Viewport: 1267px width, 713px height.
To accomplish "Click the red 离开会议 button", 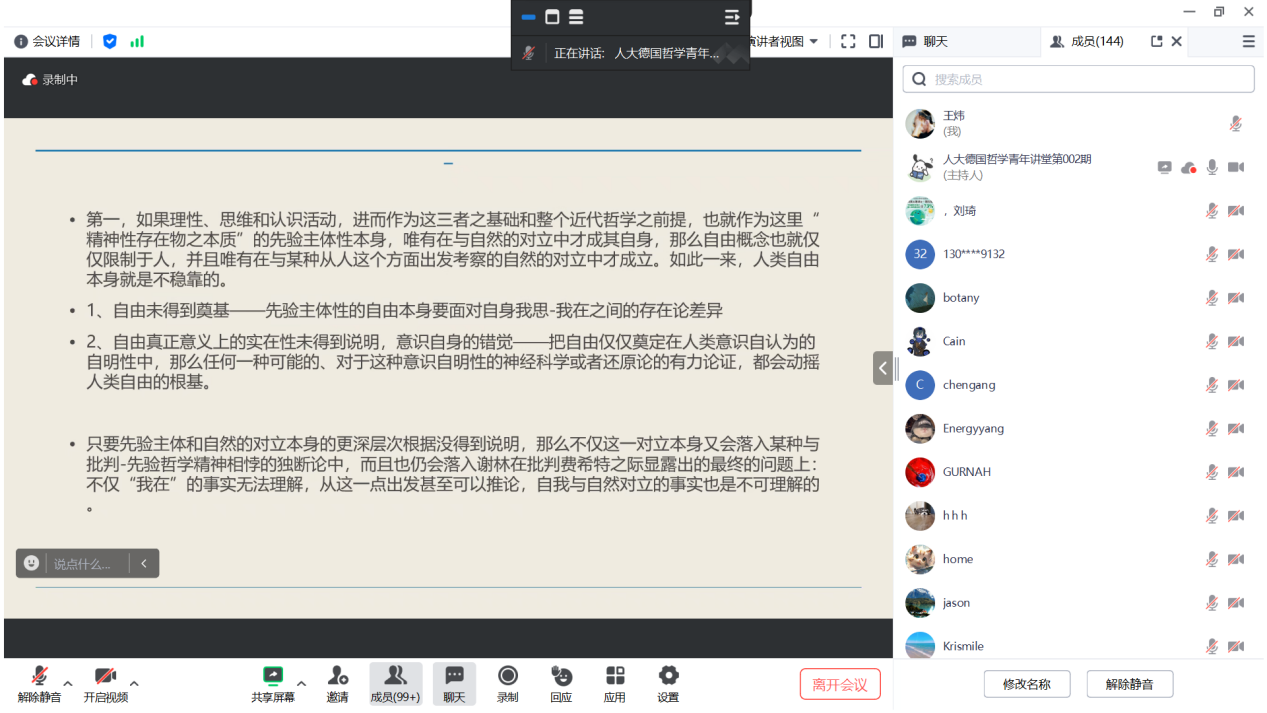I will tap(840, 684).
